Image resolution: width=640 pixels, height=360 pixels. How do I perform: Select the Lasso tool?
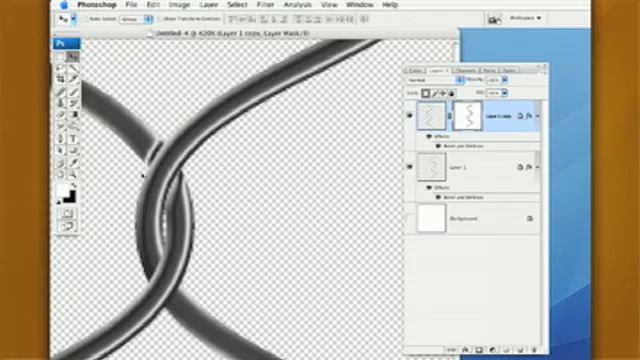tap(61, 68)
